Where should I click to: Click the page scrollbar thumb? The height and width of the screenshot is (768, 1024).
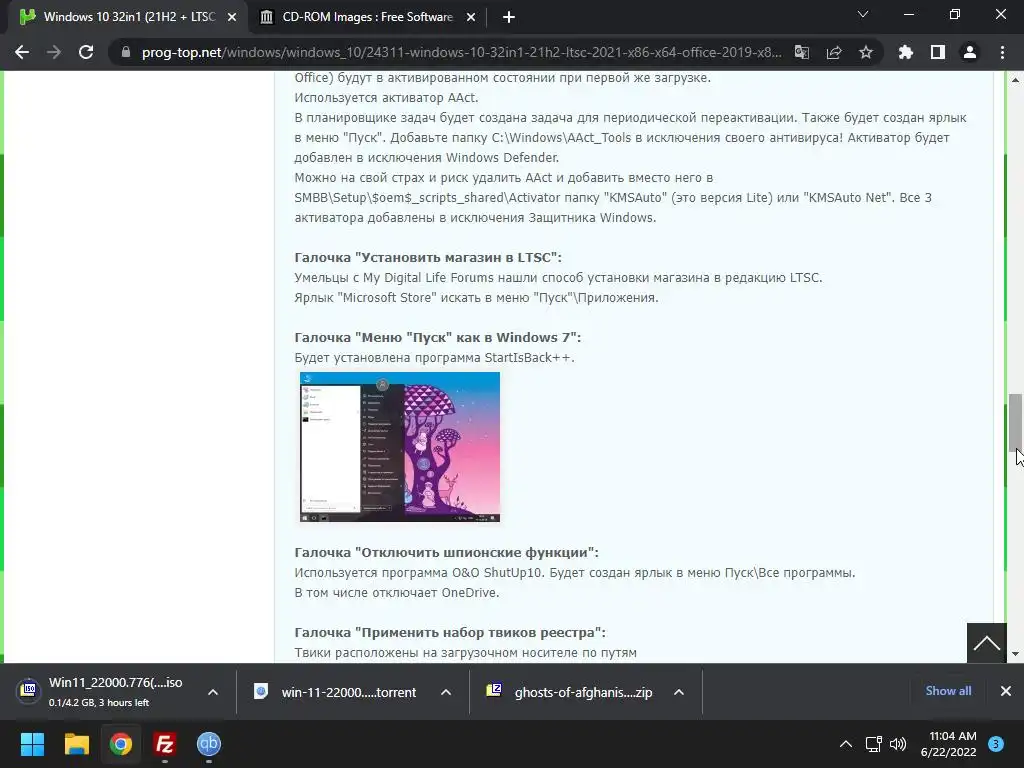(1015, 422)
